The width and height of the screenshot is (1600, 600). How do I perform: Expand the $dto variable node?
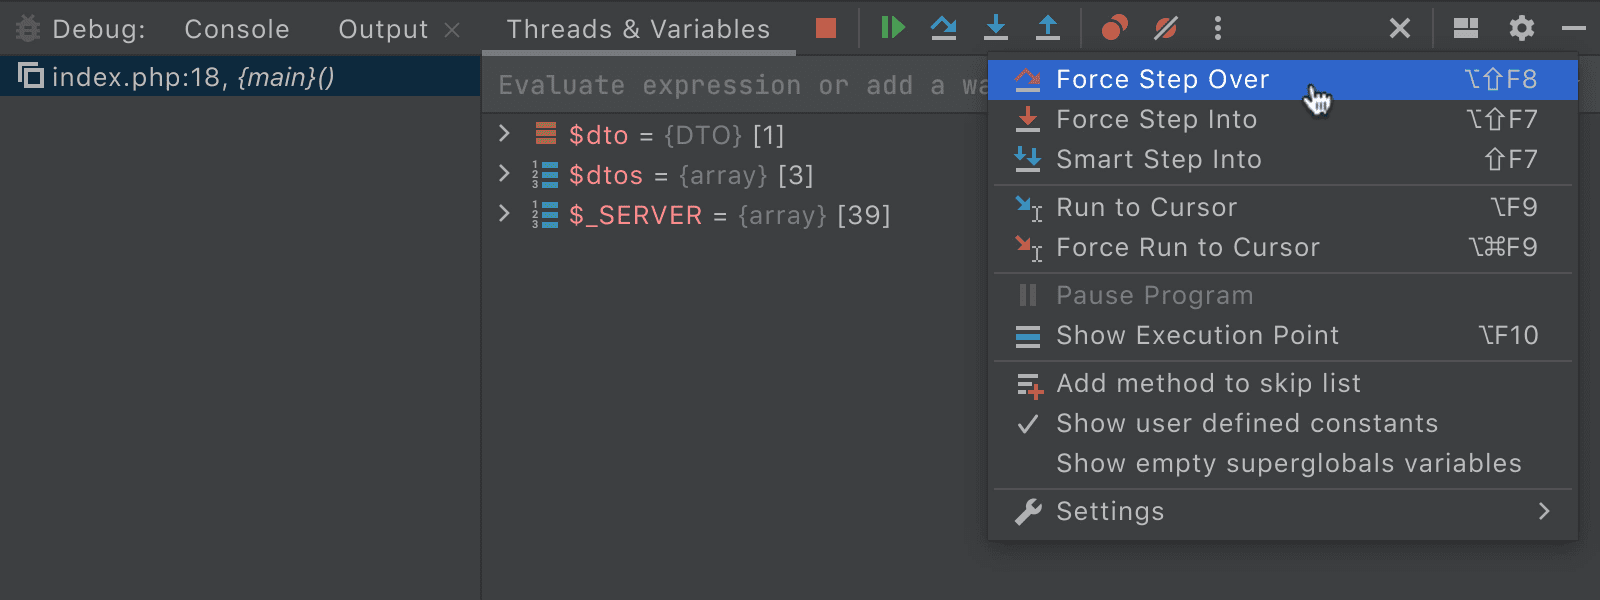505,134
